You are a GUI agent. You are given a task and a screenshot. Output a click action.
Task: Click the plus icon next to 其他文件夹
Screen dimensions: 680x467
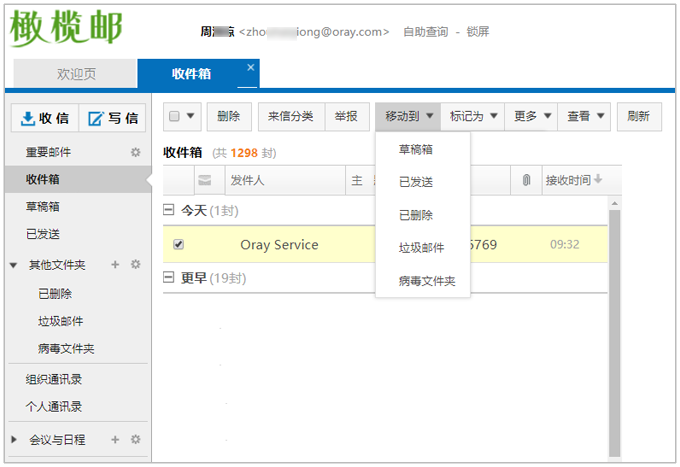click(115, 265)
